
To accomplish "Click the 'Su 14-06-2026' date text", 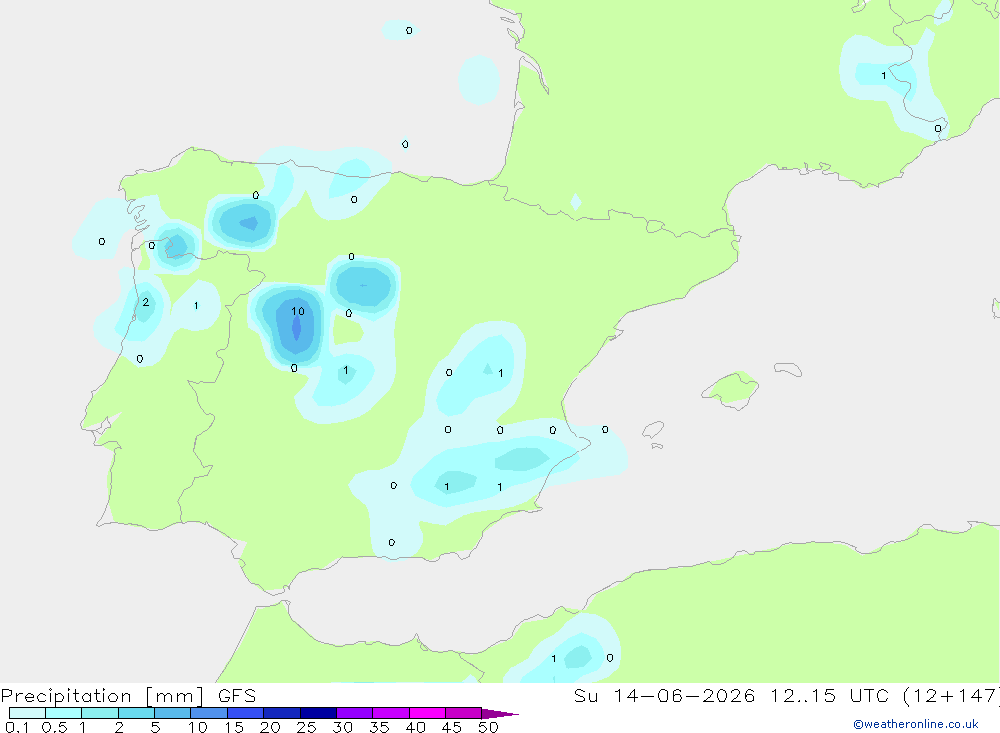I will point(664,696).
